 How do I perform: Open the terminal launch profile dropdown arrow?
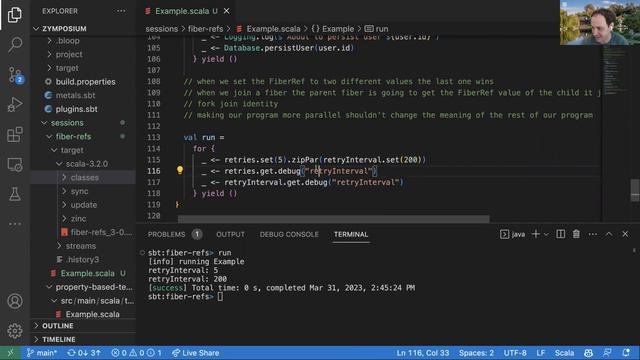pyautogui.click(x=547, y=234)
